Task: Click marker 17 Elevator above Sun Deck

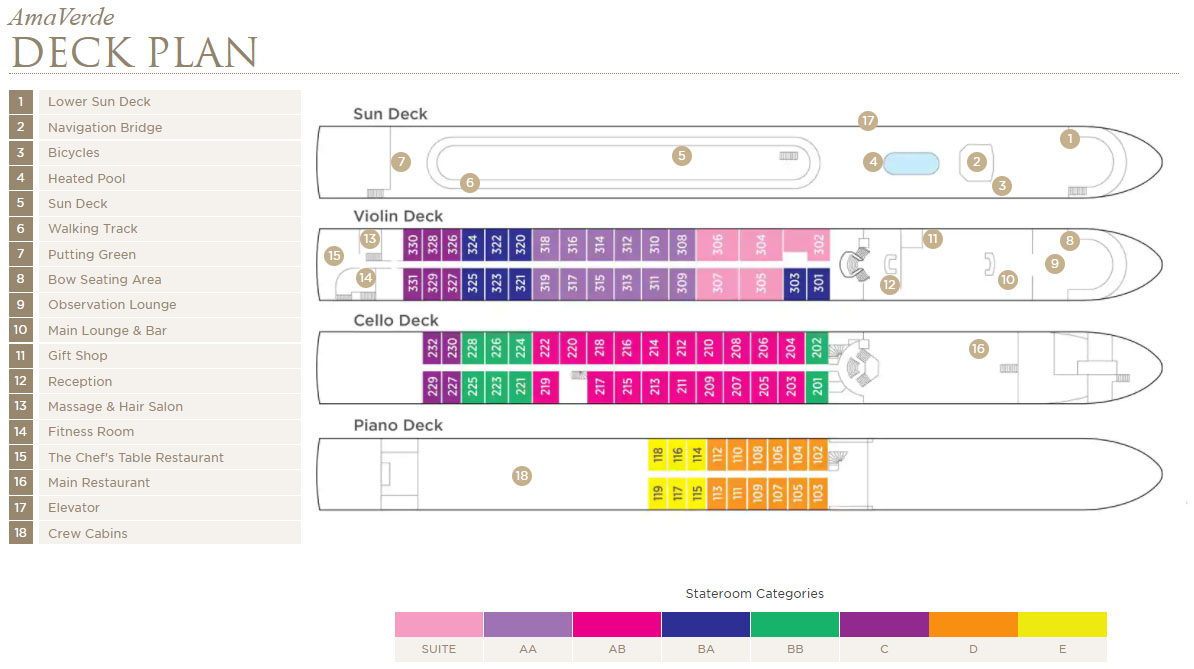Action: click(867, 120)
